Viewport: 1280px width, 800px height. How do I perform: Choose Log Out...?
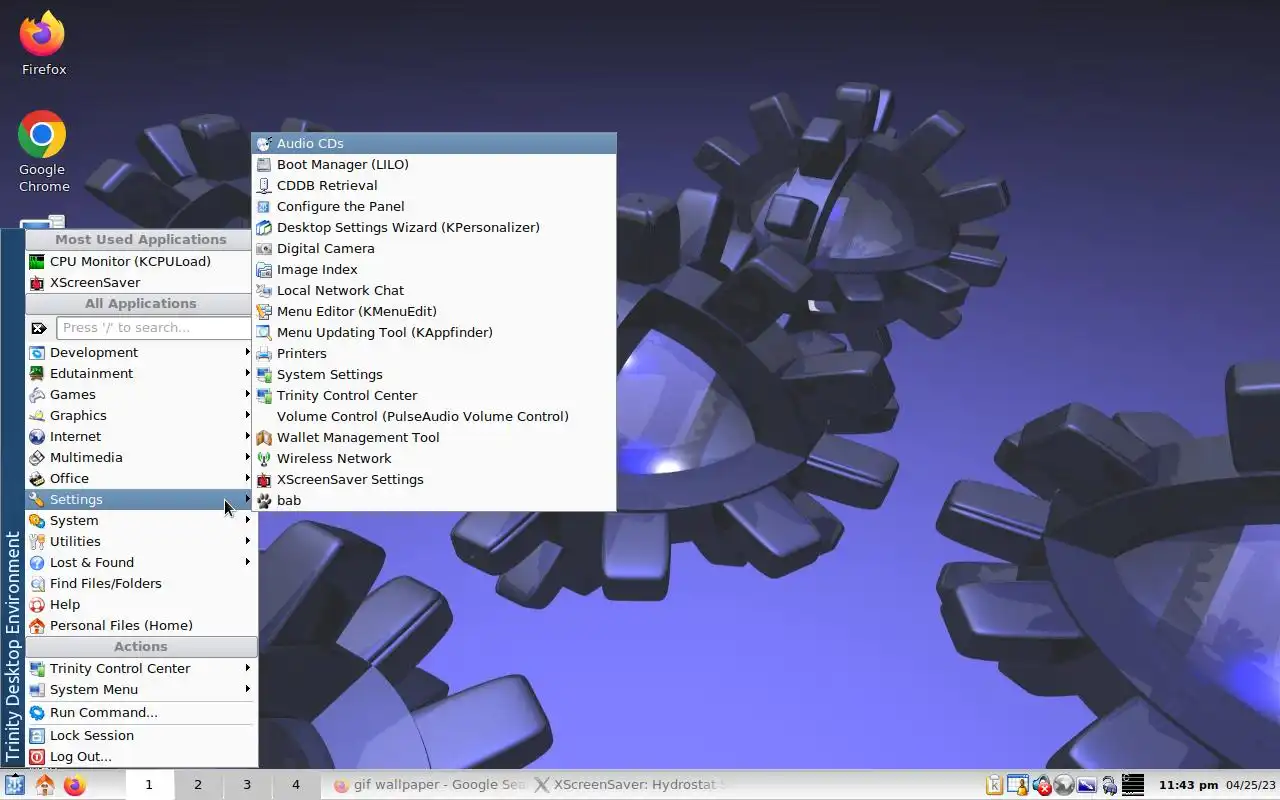coord(140,756)
